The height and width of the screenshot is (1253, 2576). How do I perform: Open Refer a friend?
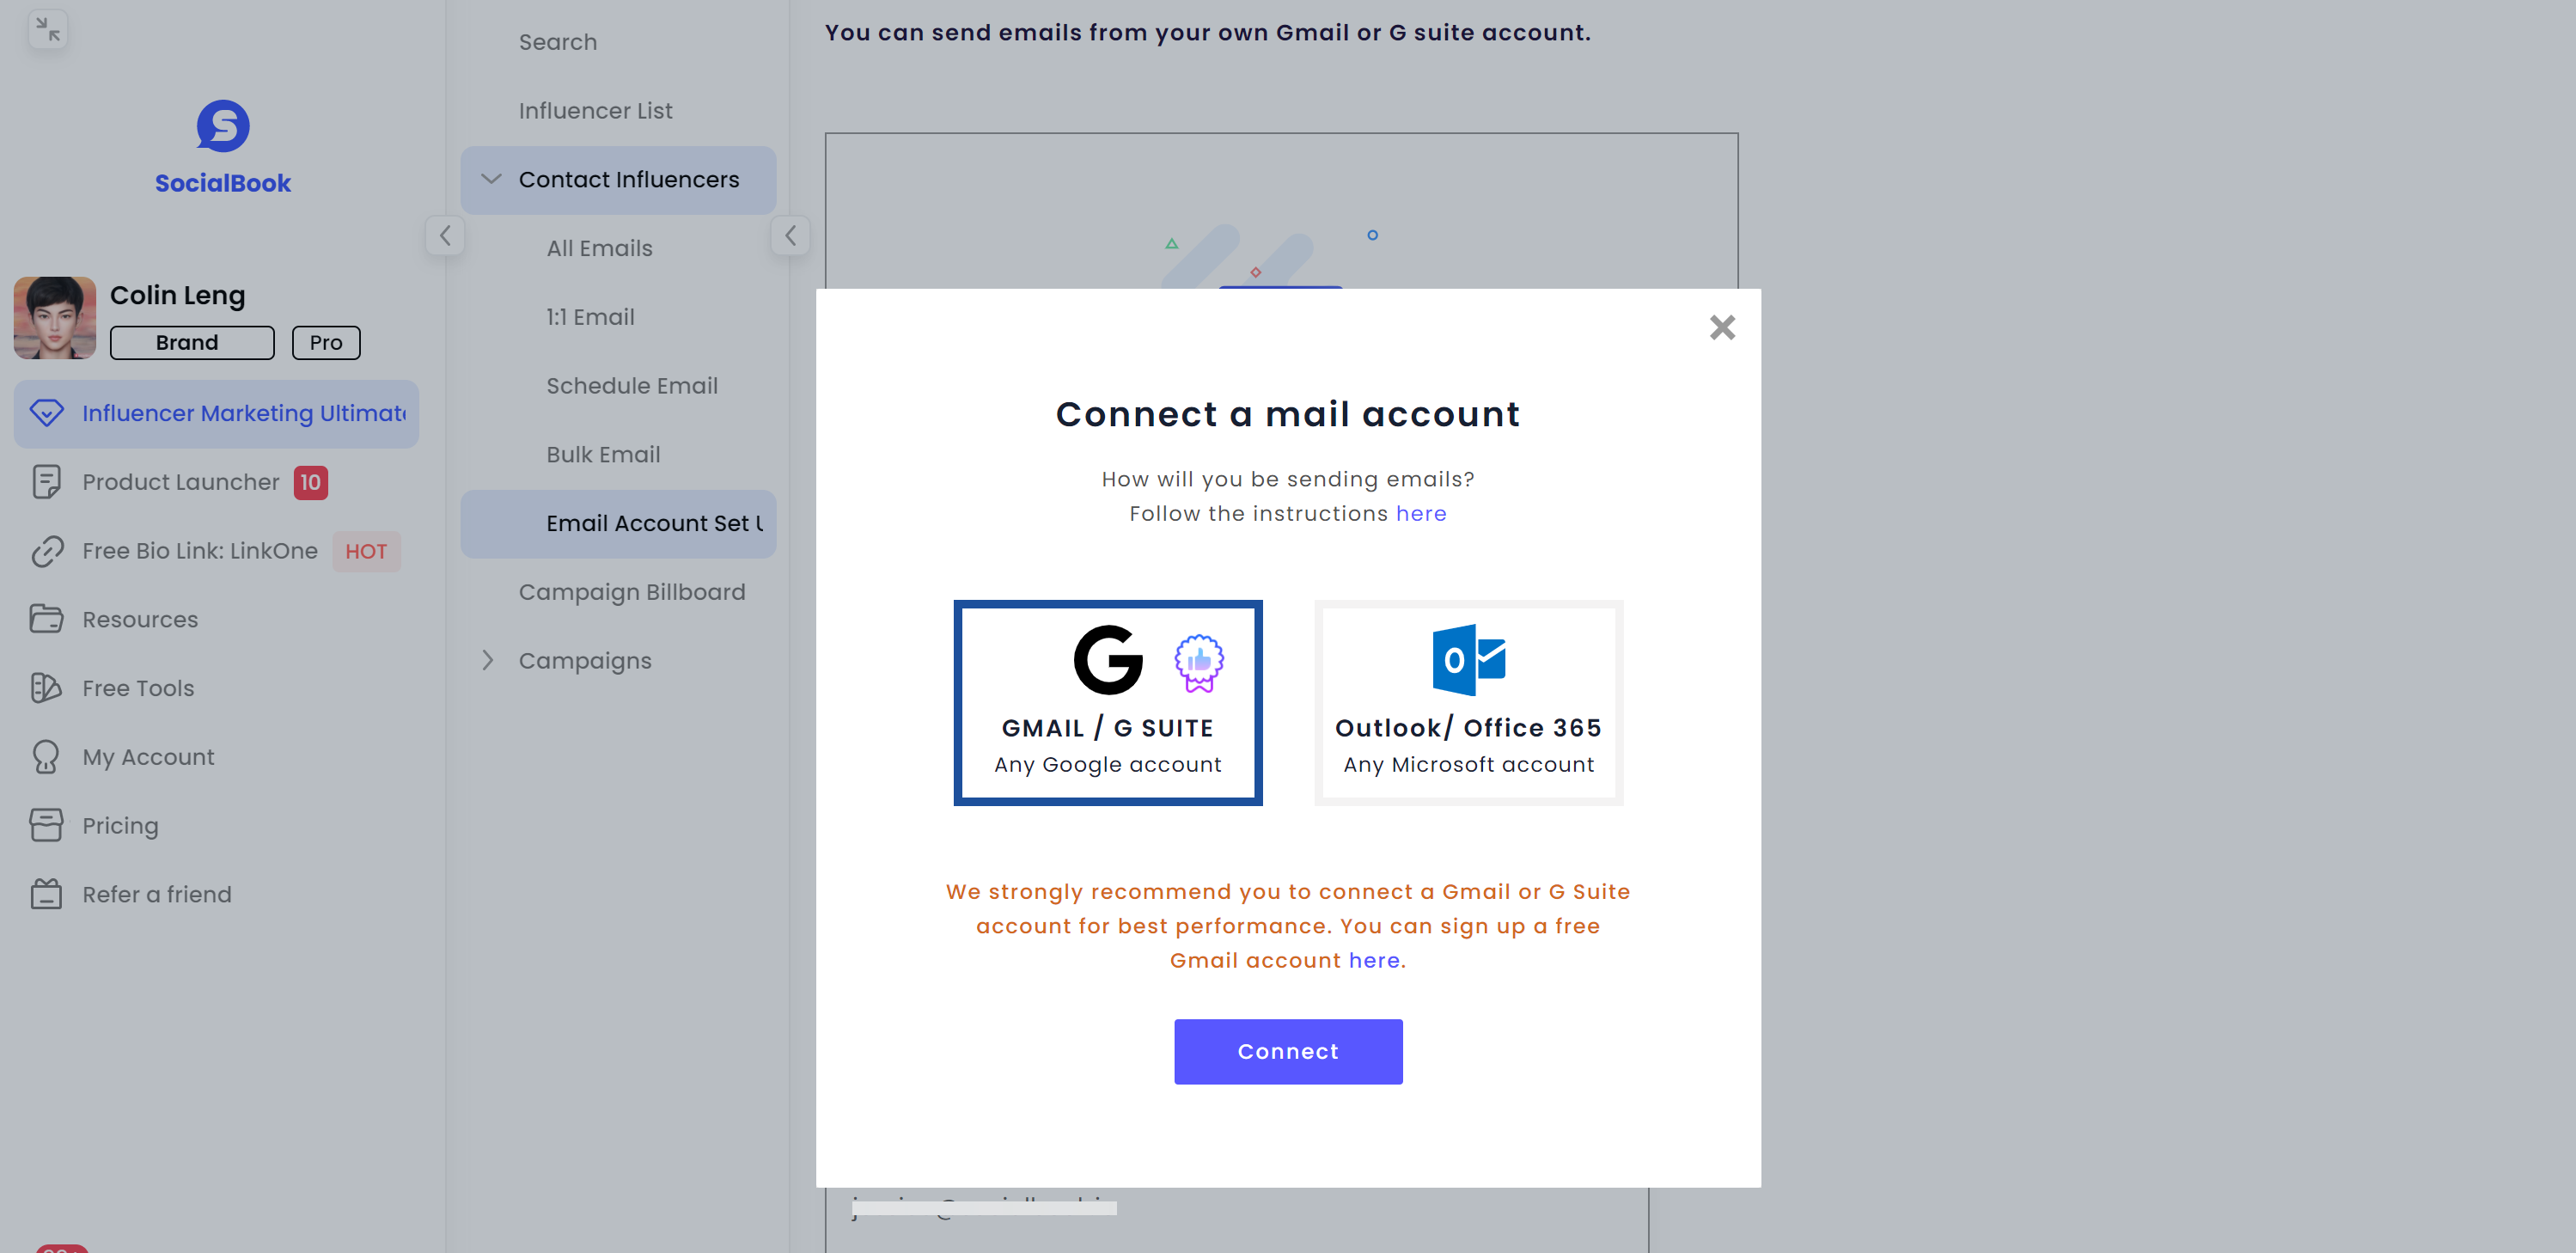(156, 893)
